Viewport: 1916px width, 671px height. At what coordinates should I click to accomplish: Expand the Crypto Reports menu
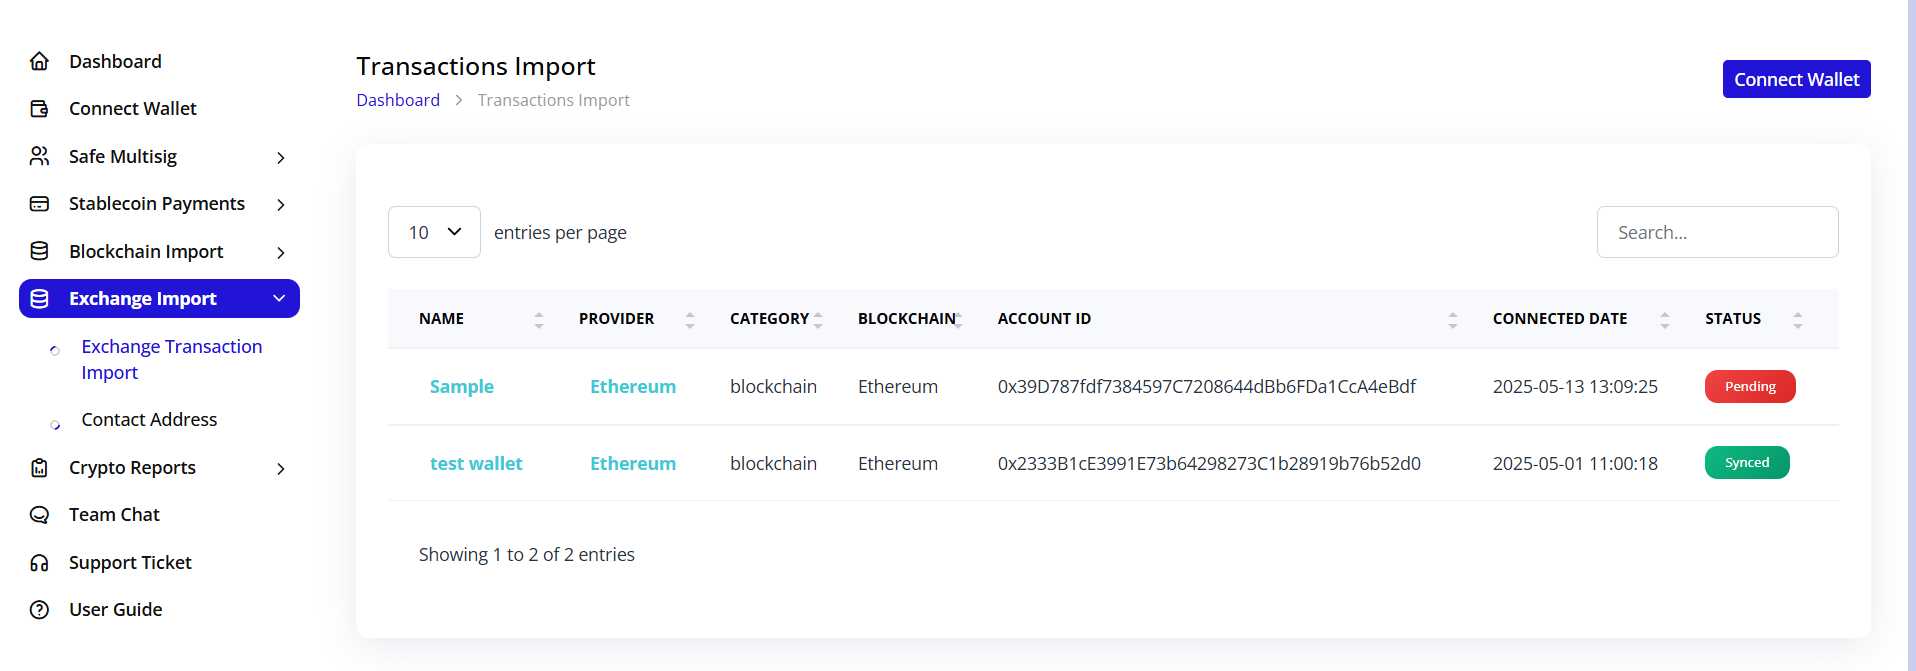click(281, 468)
